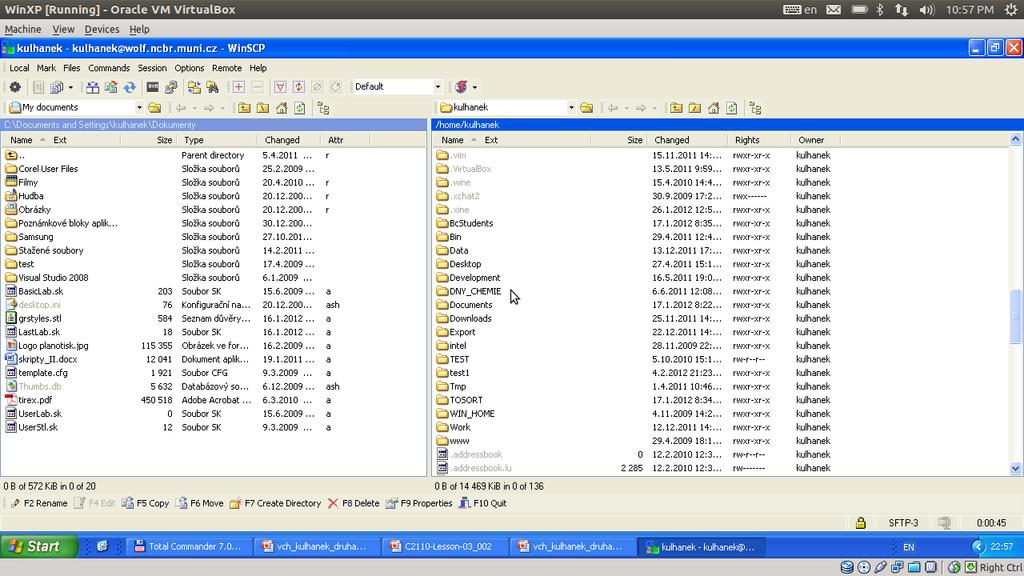This screenshot has height=576, width=1024.
Task: Go to local home directory icon
Action: [x=281, y=108]
